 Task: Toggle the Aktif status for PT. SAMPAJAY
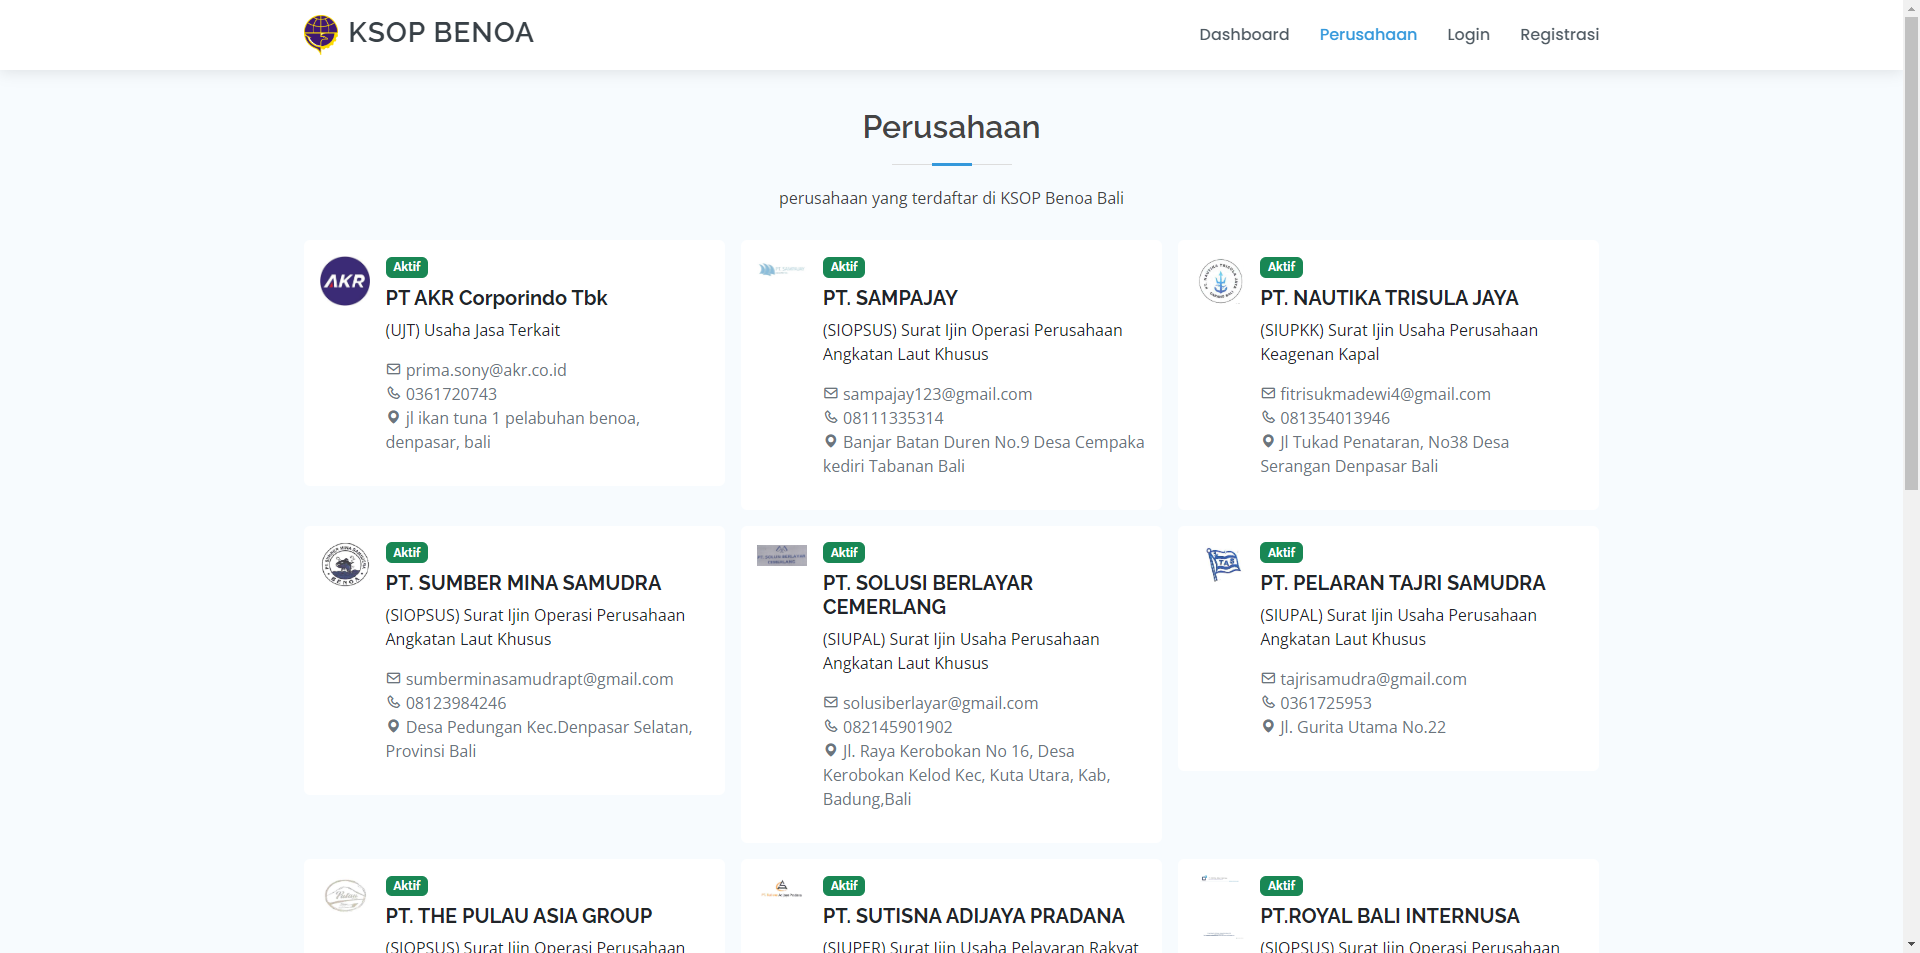(844, 267)
